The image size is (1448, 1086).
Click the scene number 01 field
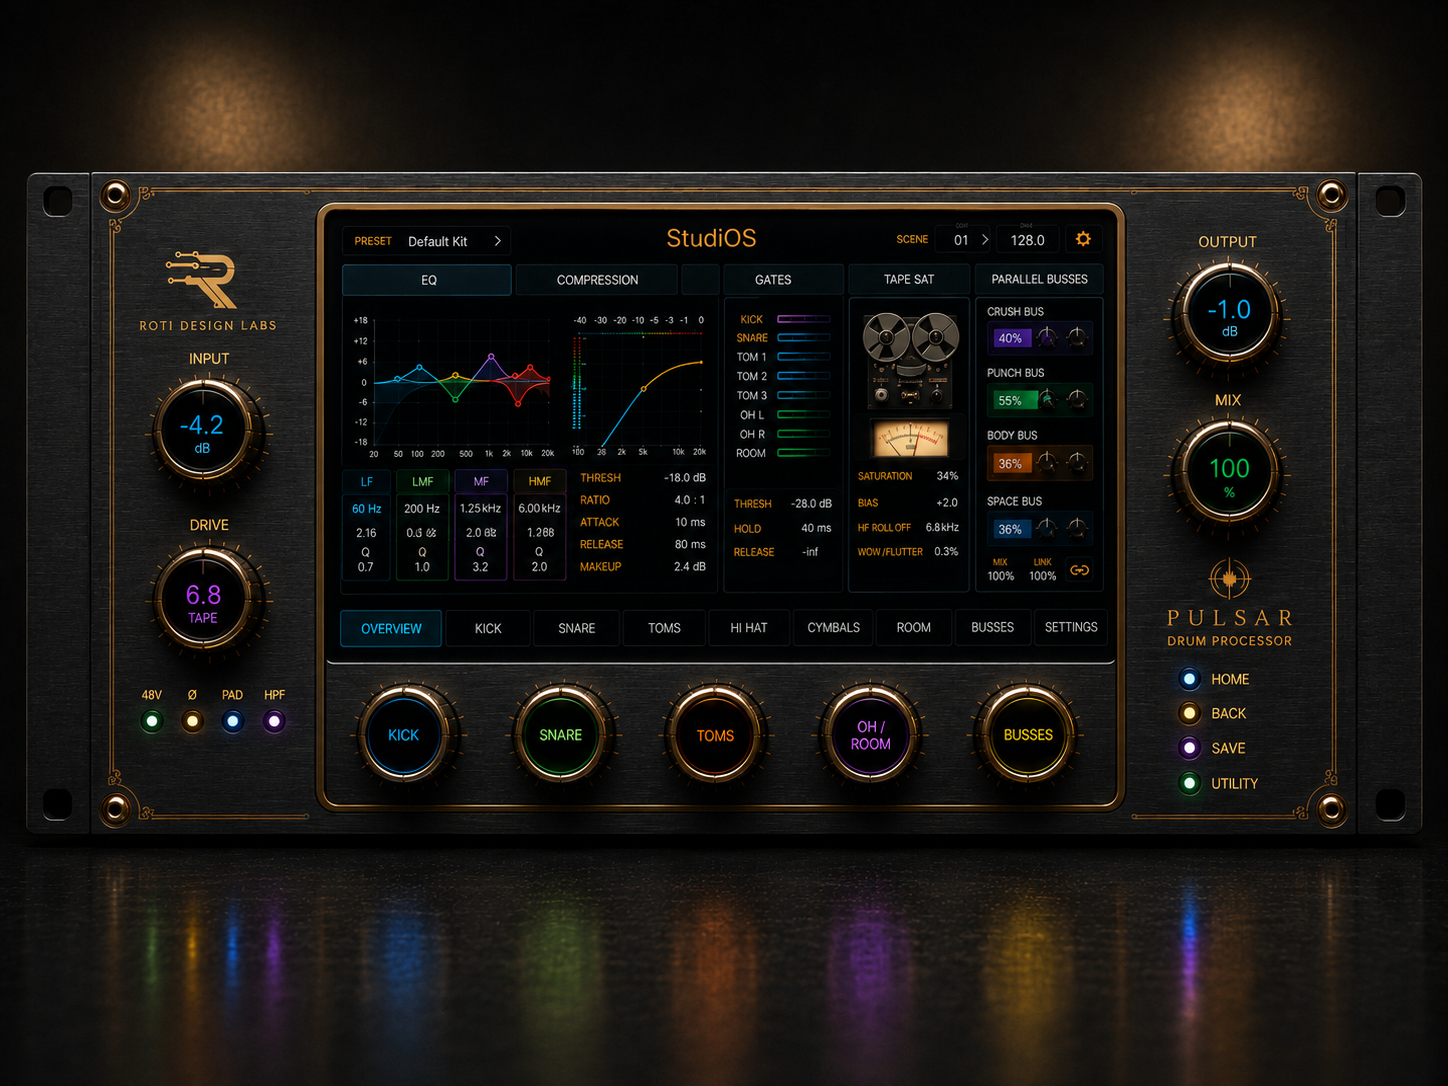[x=961, y=240]
